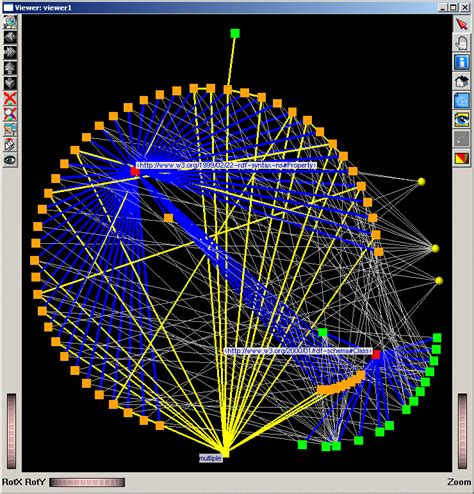Click the up double-arrow navigation icon
Viewport: 474px width, 494px height.
click(10, 68)
